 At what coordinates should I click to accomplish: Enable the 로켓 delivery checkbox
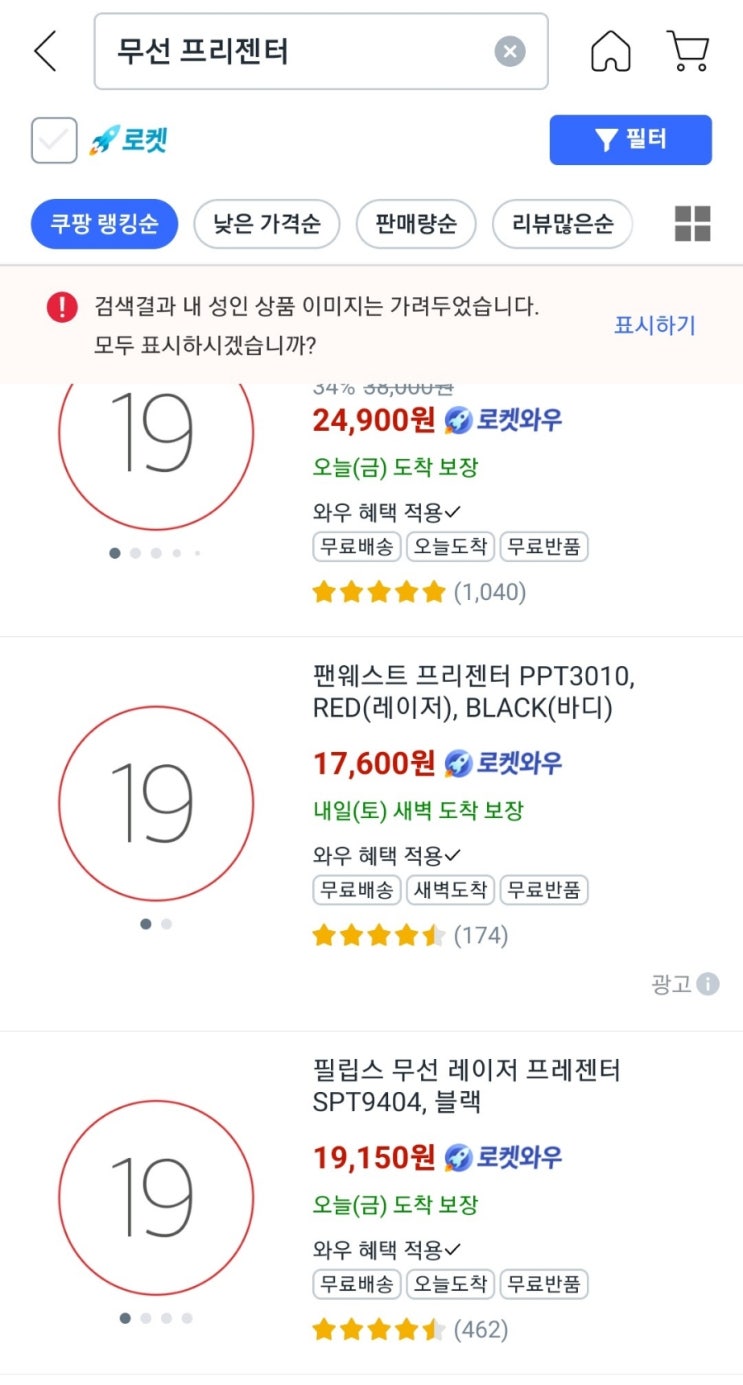(x=54, y=140)
